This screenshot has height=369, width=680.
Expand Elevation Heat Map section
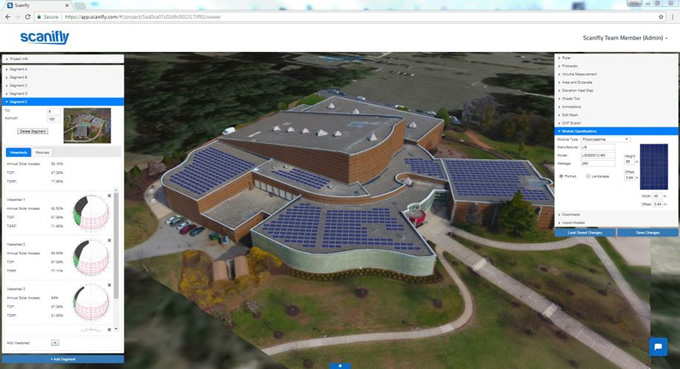tap(616, 91)
